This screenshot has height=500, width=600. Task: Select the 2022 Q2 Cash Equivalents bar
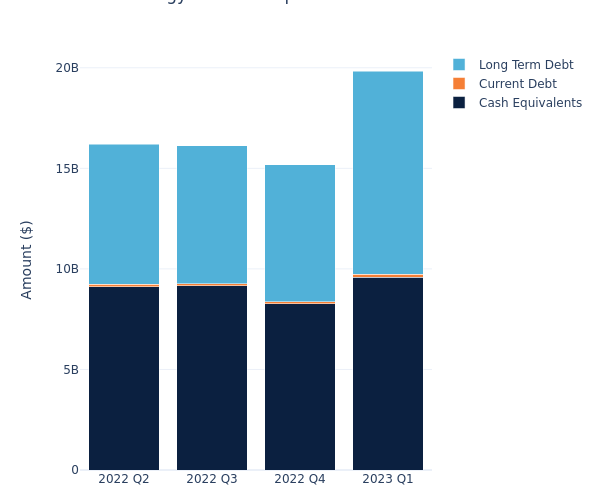click(124, 378)
